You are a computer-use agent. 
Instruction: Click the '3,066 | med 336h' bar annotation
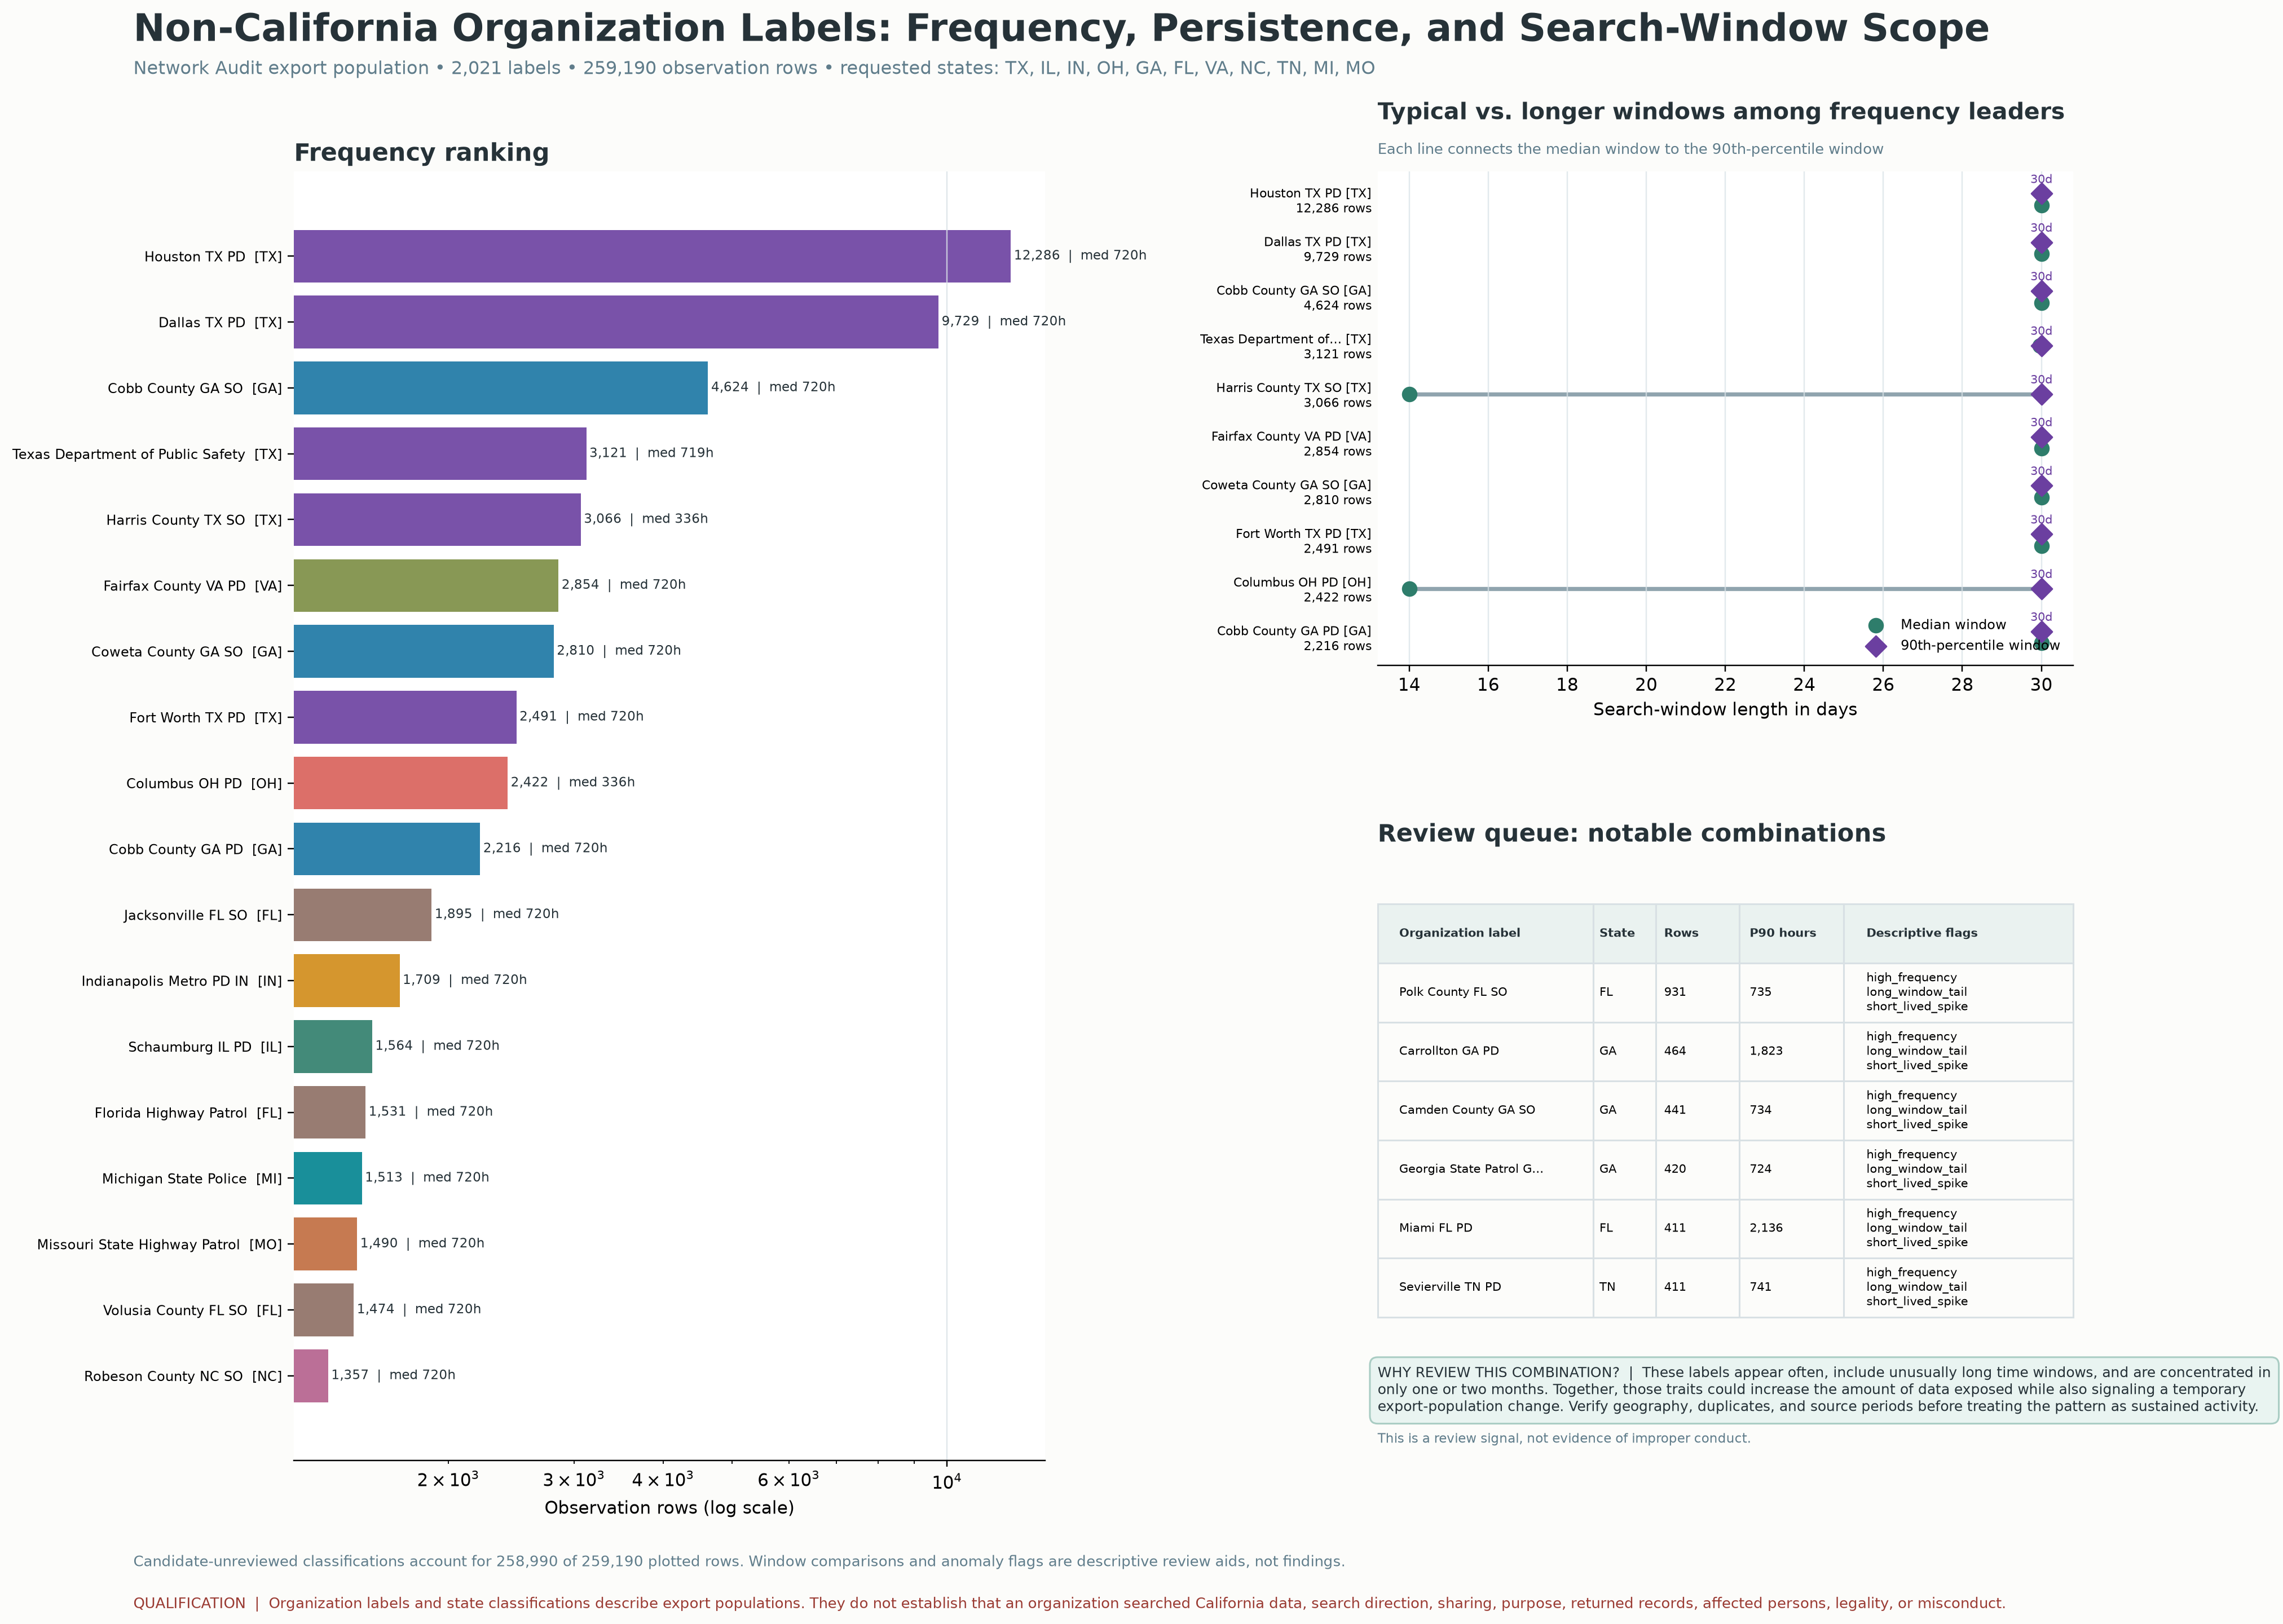coord(646,519)
